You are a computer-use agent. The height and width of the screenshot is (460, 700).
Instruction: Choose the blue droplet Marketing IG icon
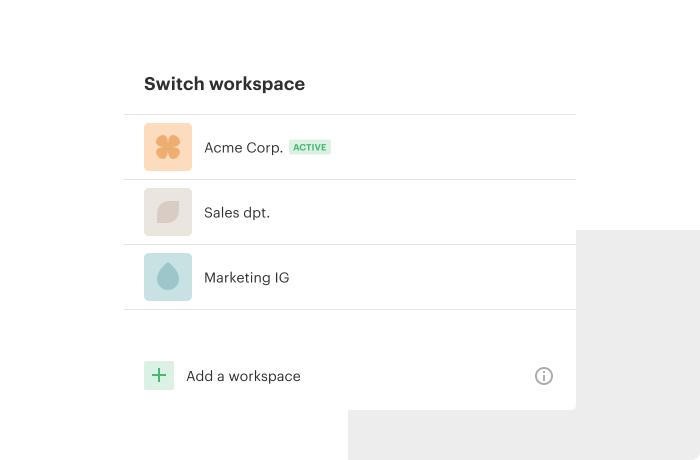168,277
